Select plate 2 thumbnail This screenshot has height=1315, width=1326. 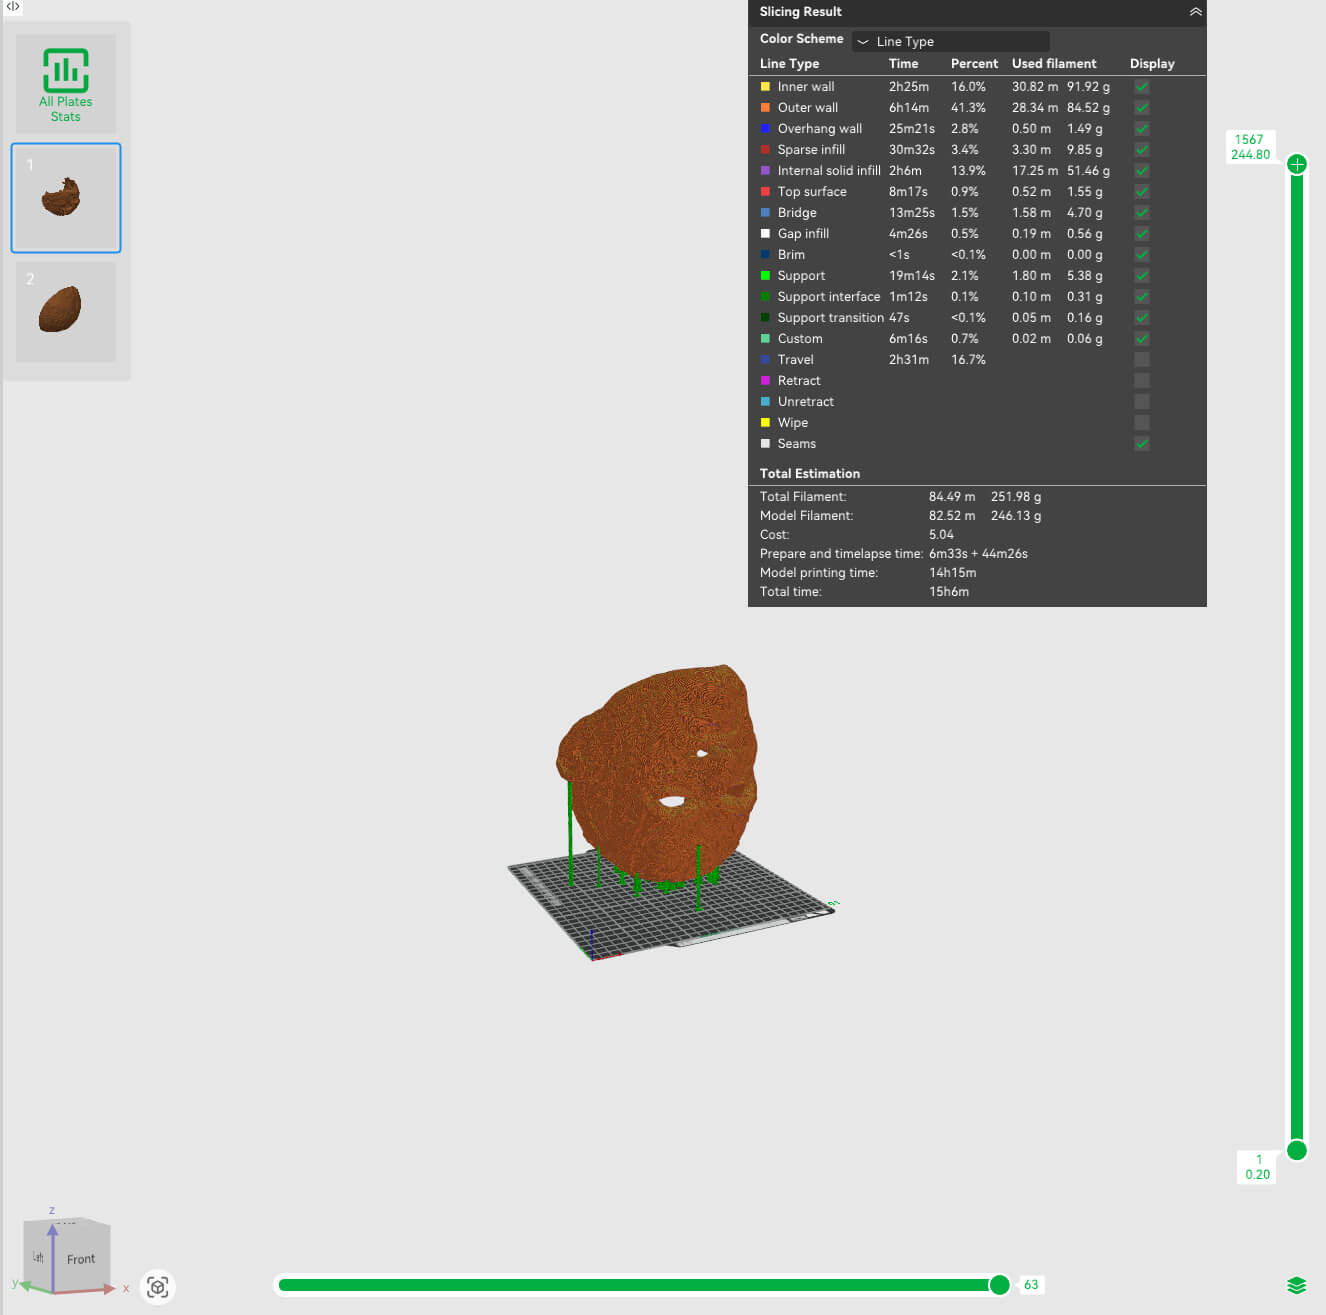[x=66, y=311]
